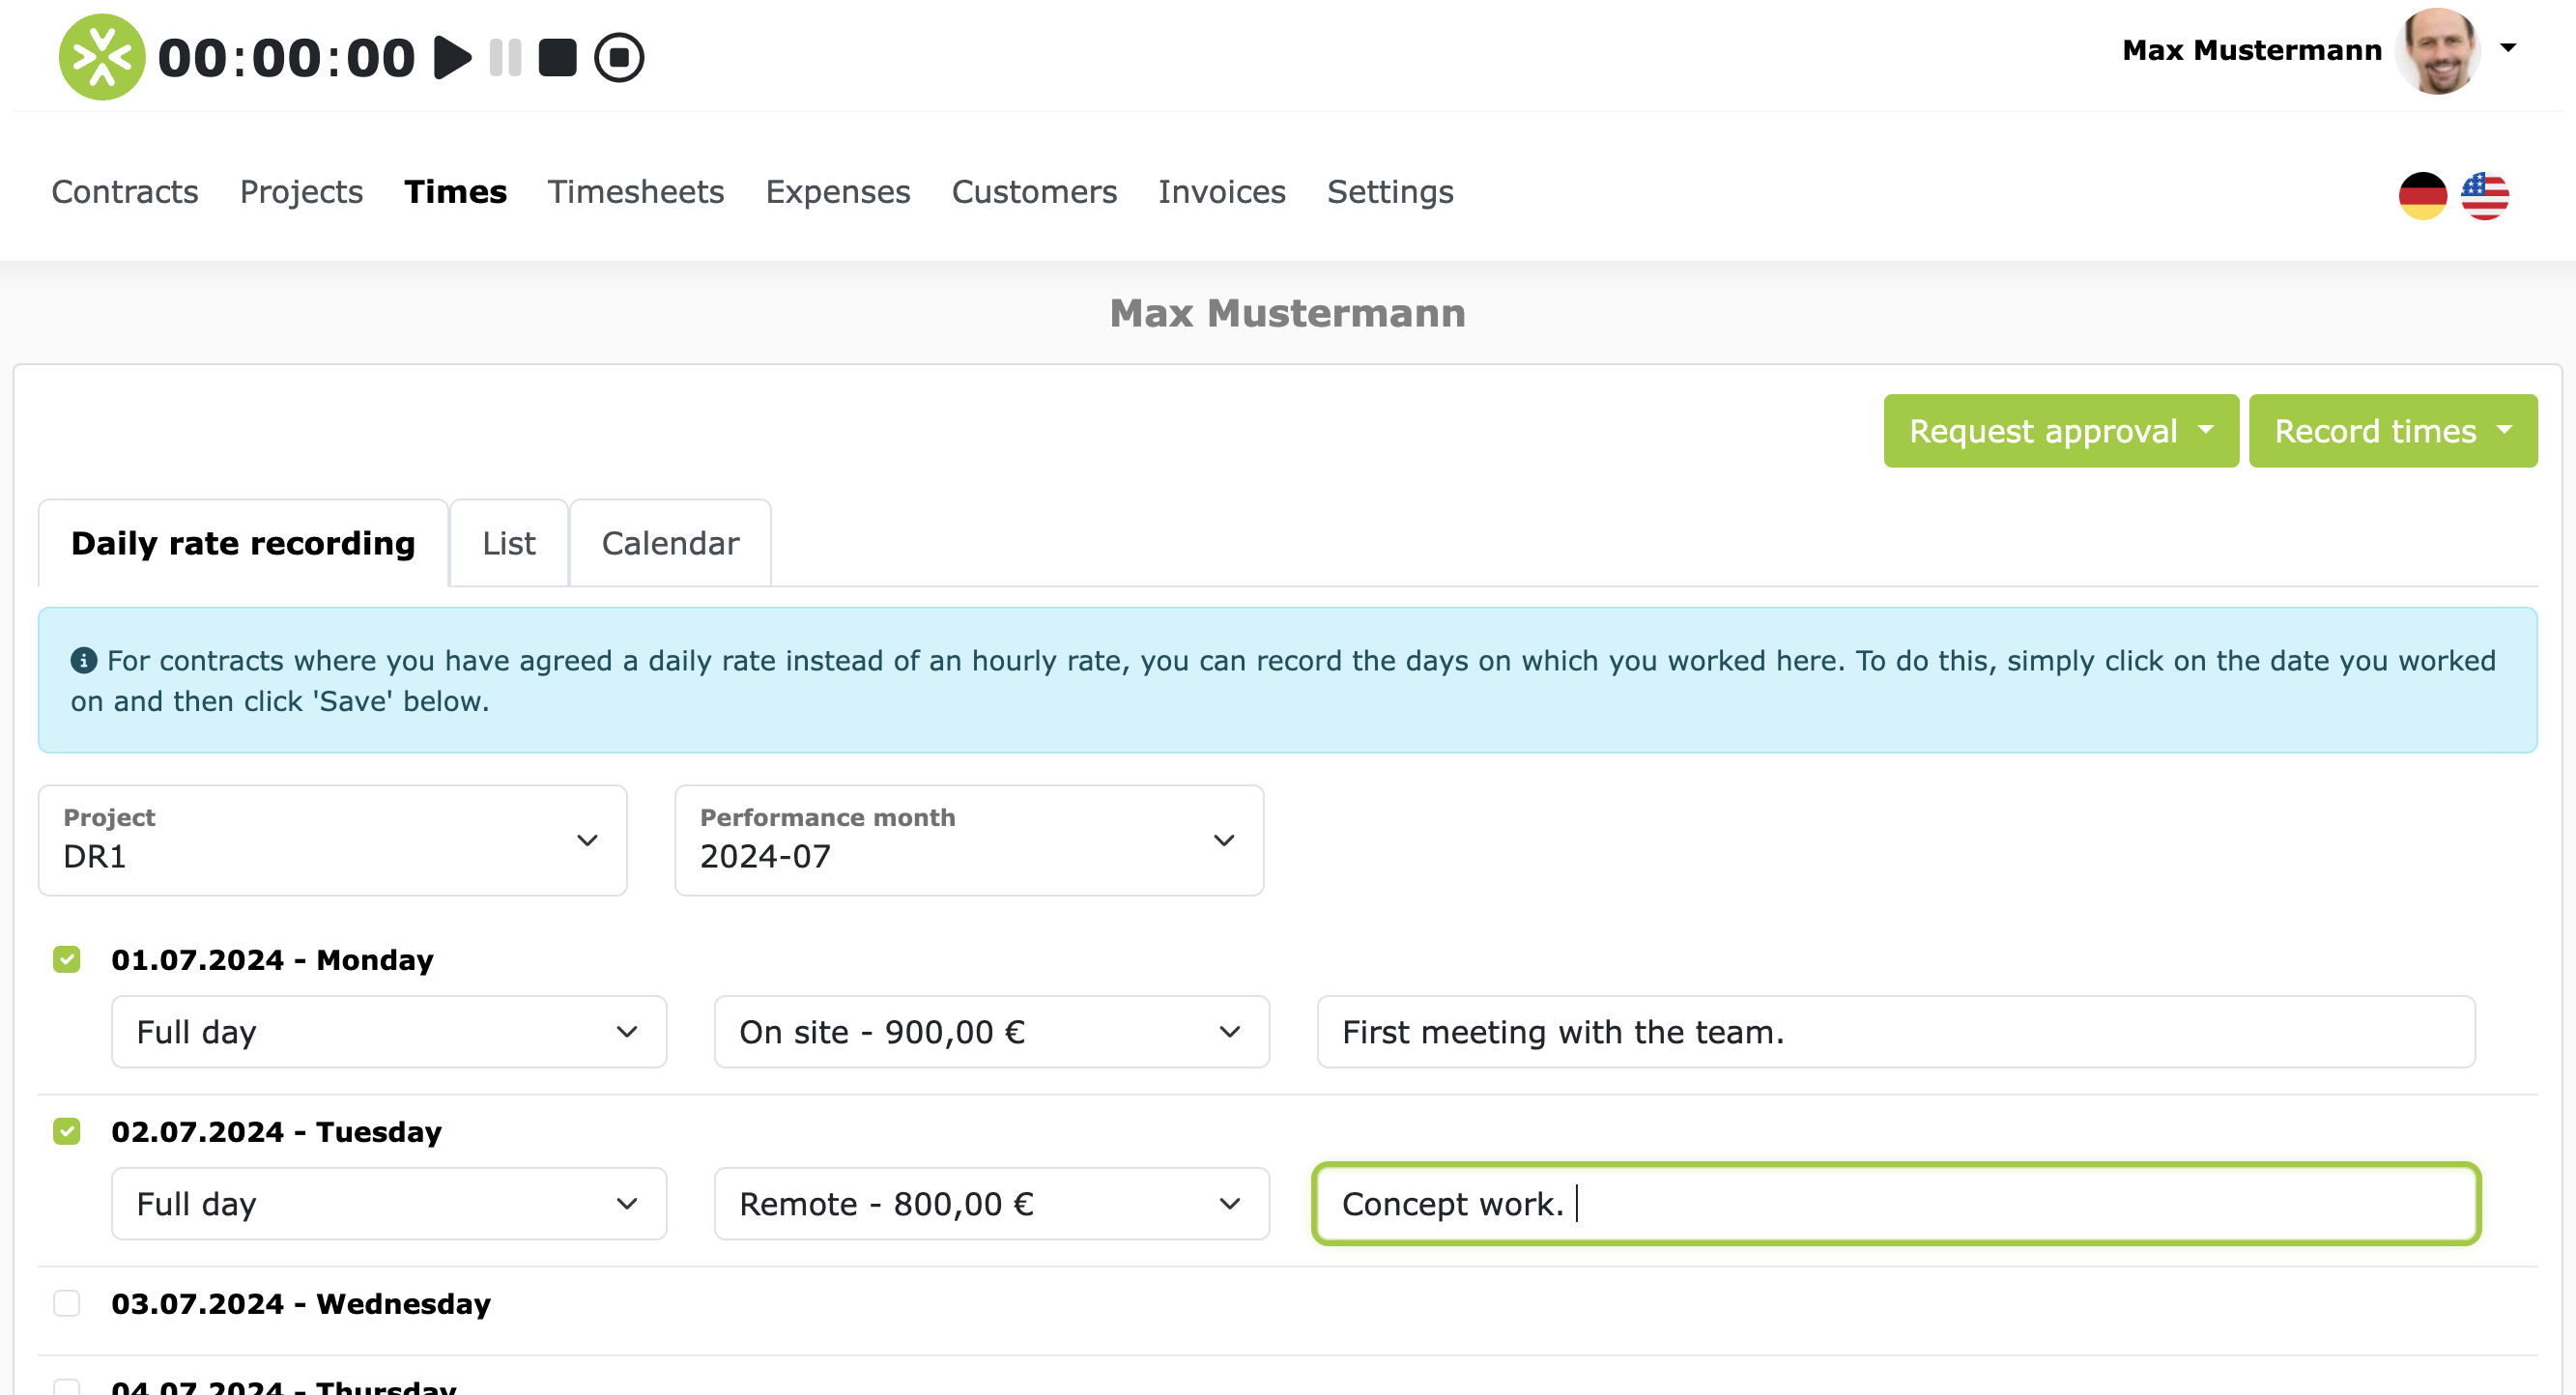Click inside the Concept work text field
Image resolution: width=2576 pixels, height=1395 pixels.
1895,1203
